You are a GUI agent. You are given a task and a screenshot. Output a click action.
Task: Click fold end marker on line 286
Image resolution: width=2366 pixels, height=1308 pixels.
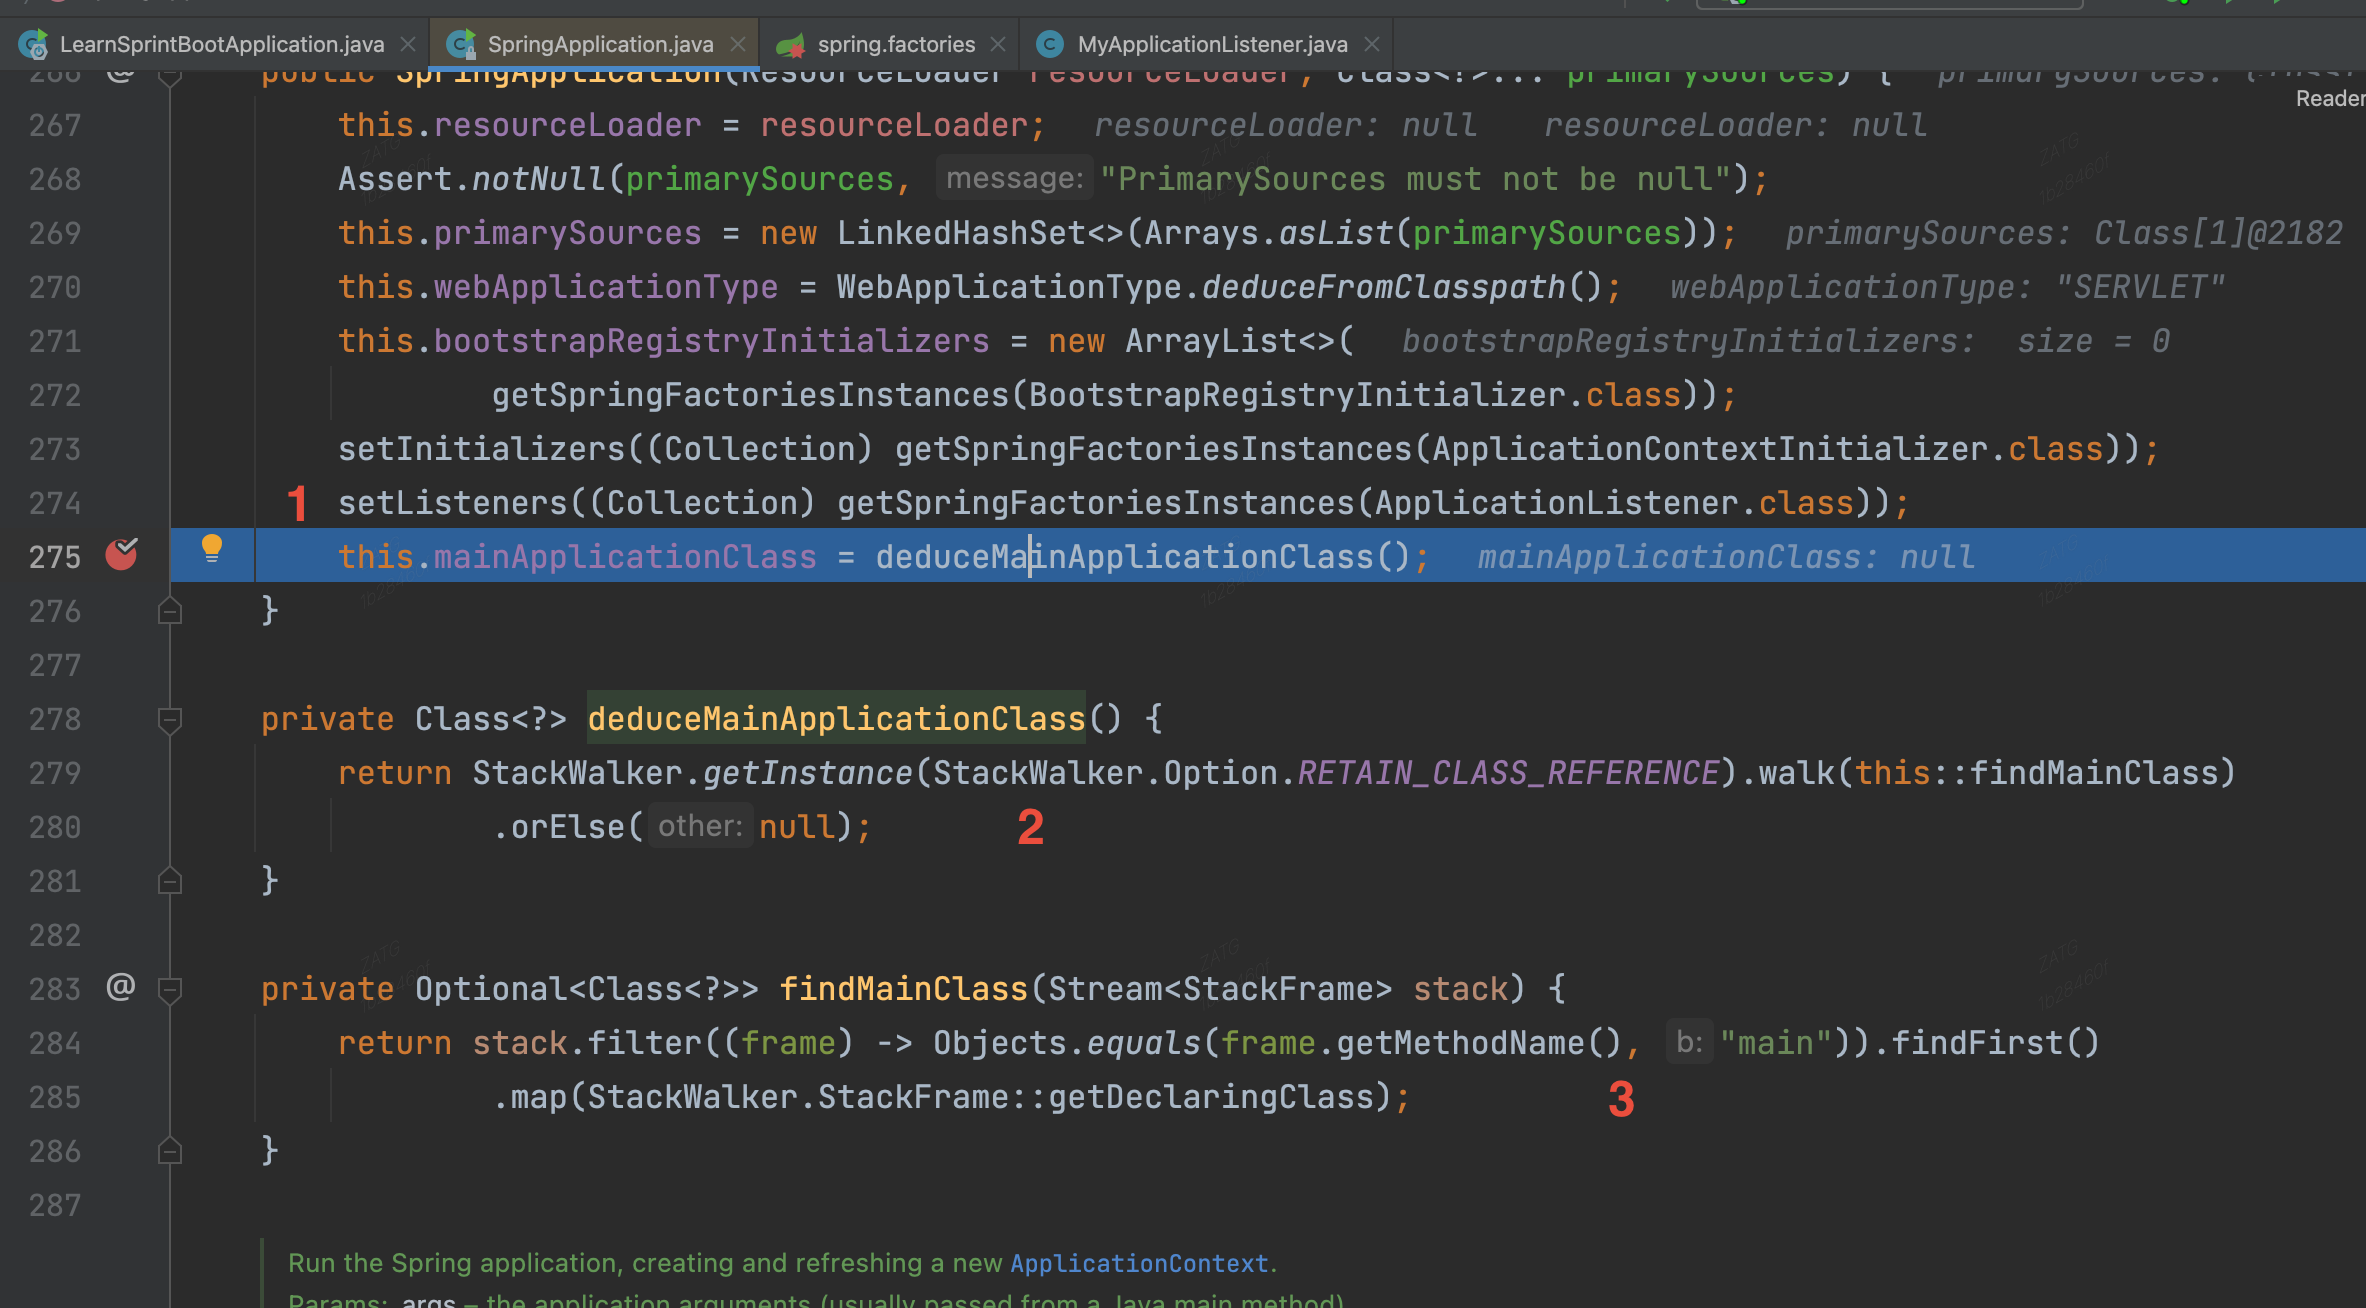[x=170, y=1151]
